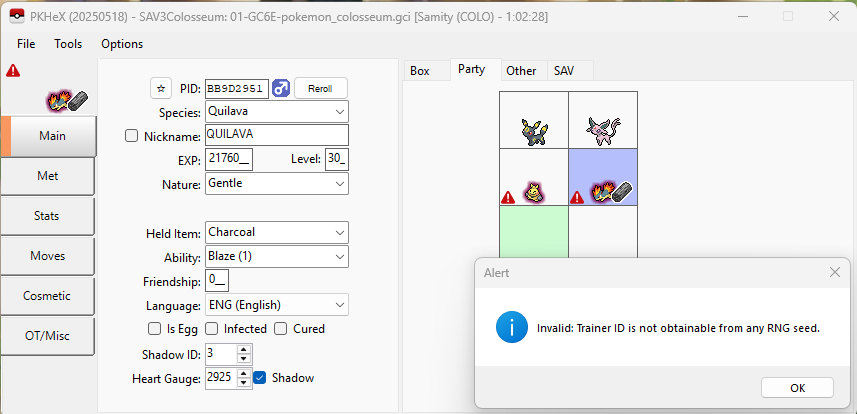Click the red legality warning icon at top left
Screen dimensions: 857x414
pos(13,70)
